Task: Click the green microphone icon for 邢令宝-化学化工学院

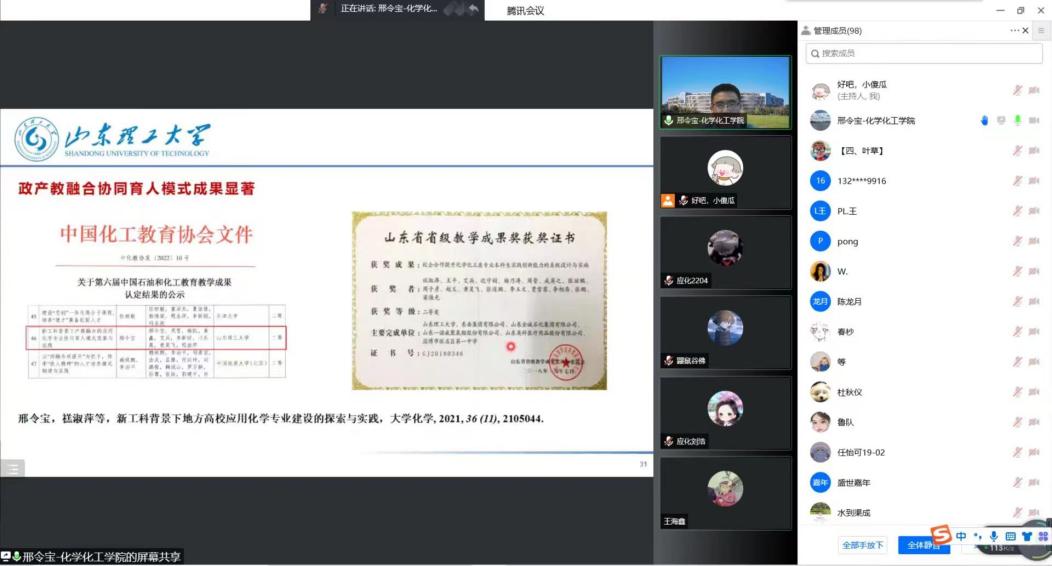Action: (1017, 121)
